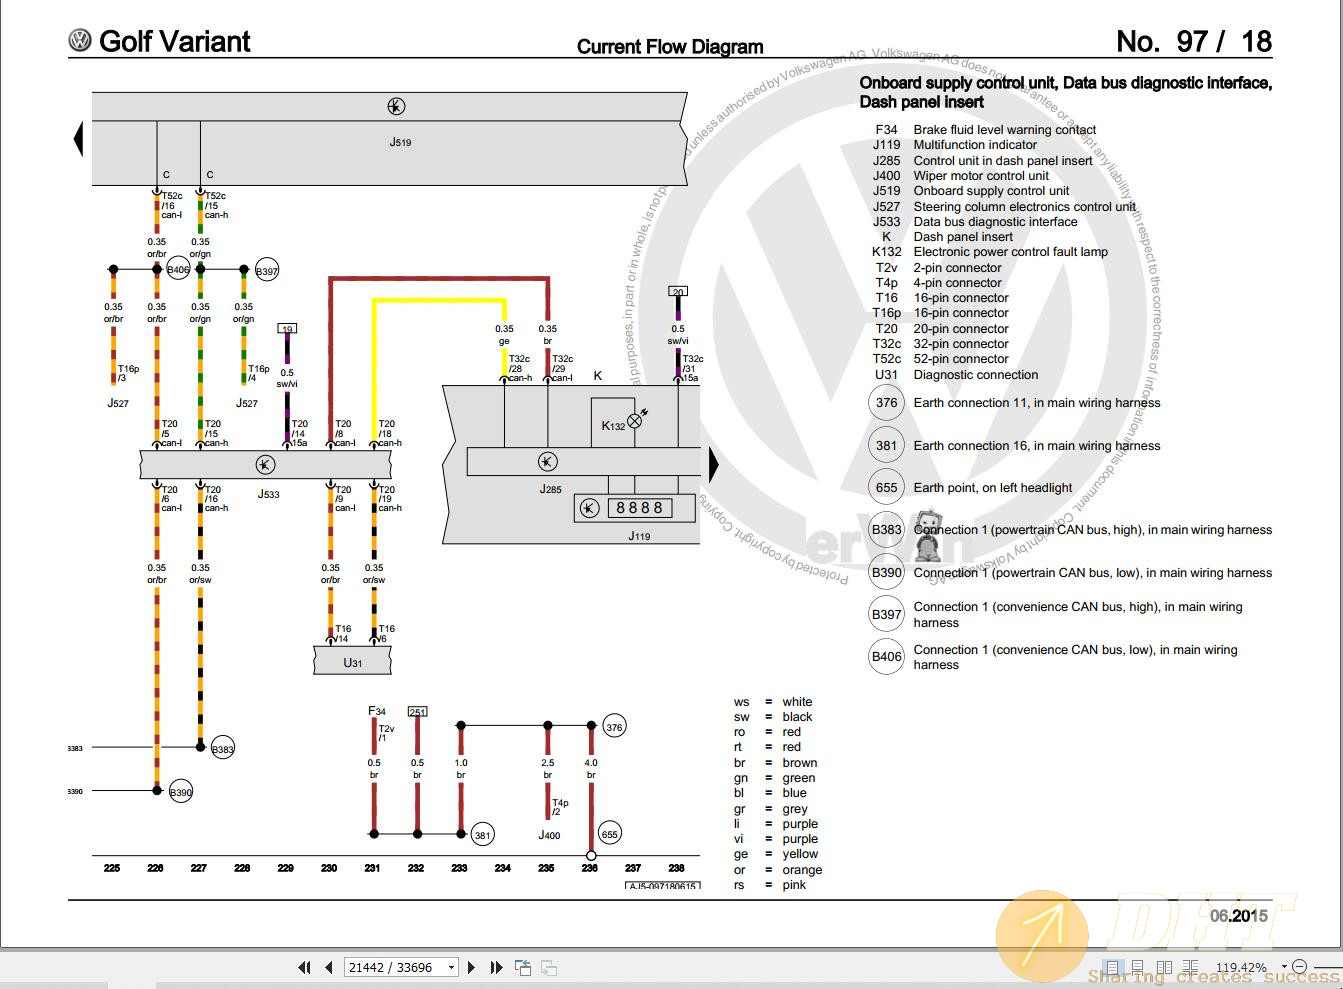Select two-page facing view layout
This screenshot has width=1343, height=989.
(1164, 967)
